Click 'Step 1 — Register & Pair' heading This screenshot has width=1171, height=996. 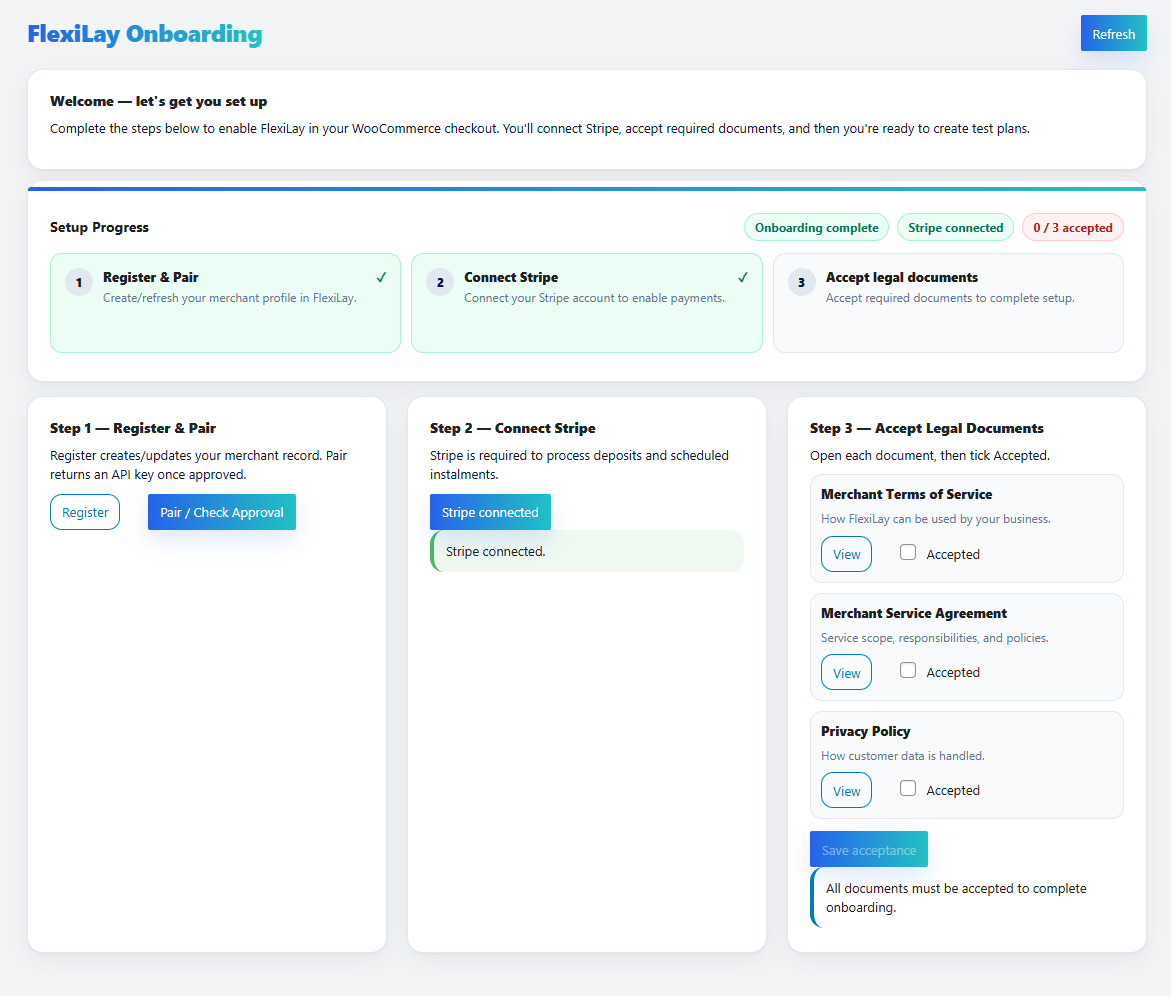click(x=133, y=428)
